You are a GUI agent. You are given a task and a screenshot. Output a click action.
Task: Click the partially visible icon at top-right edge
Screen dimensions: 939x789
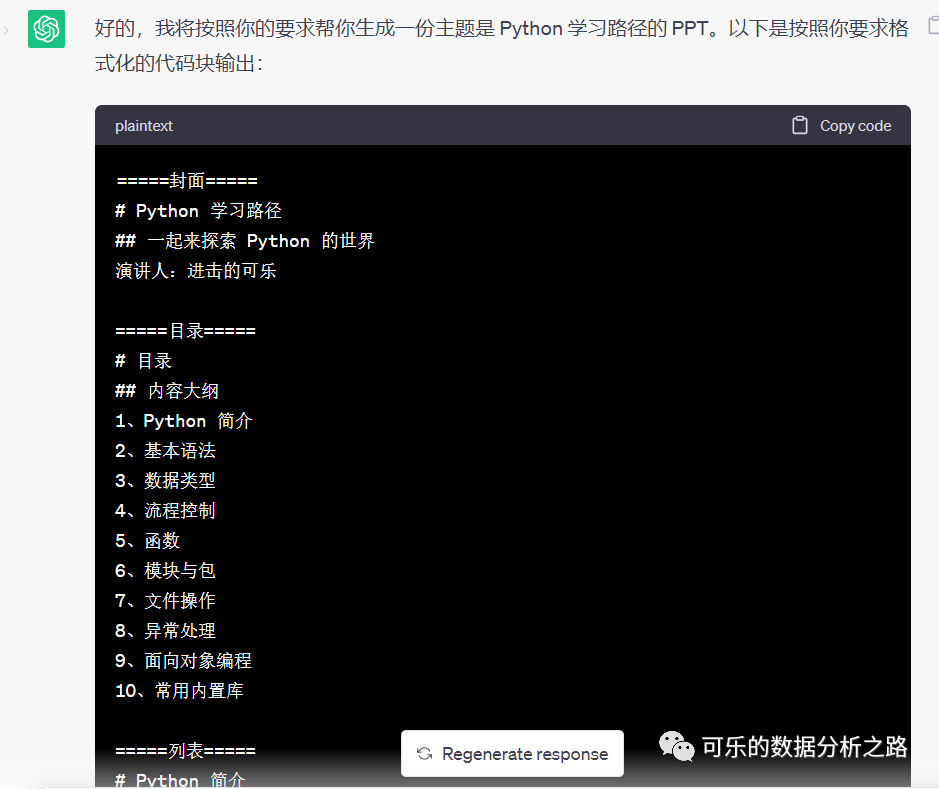[x=933, y=26]
